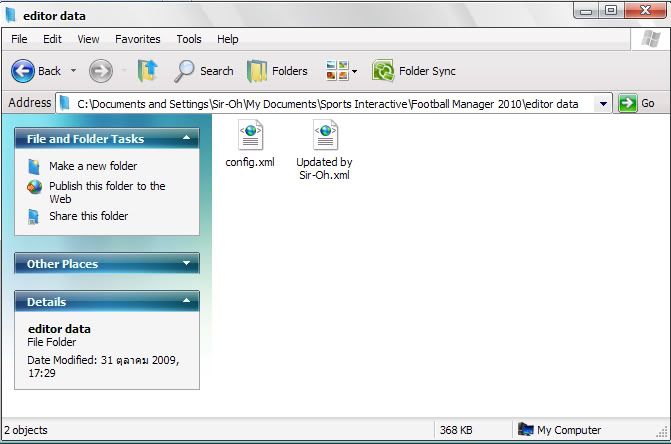Click the Go arrow button
This screenshot has width=671, height=444.
pos(627,103)
